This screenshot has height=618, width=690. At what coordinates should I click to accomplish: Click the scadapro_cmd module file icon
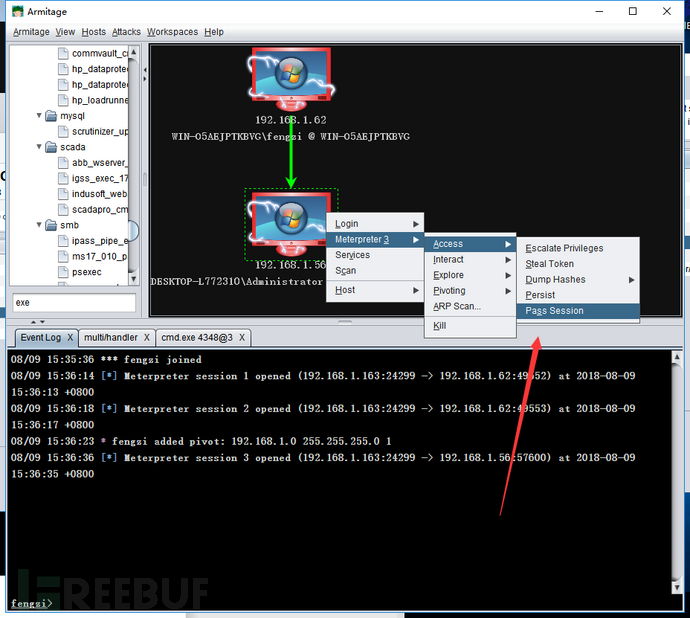click(63, 210)
